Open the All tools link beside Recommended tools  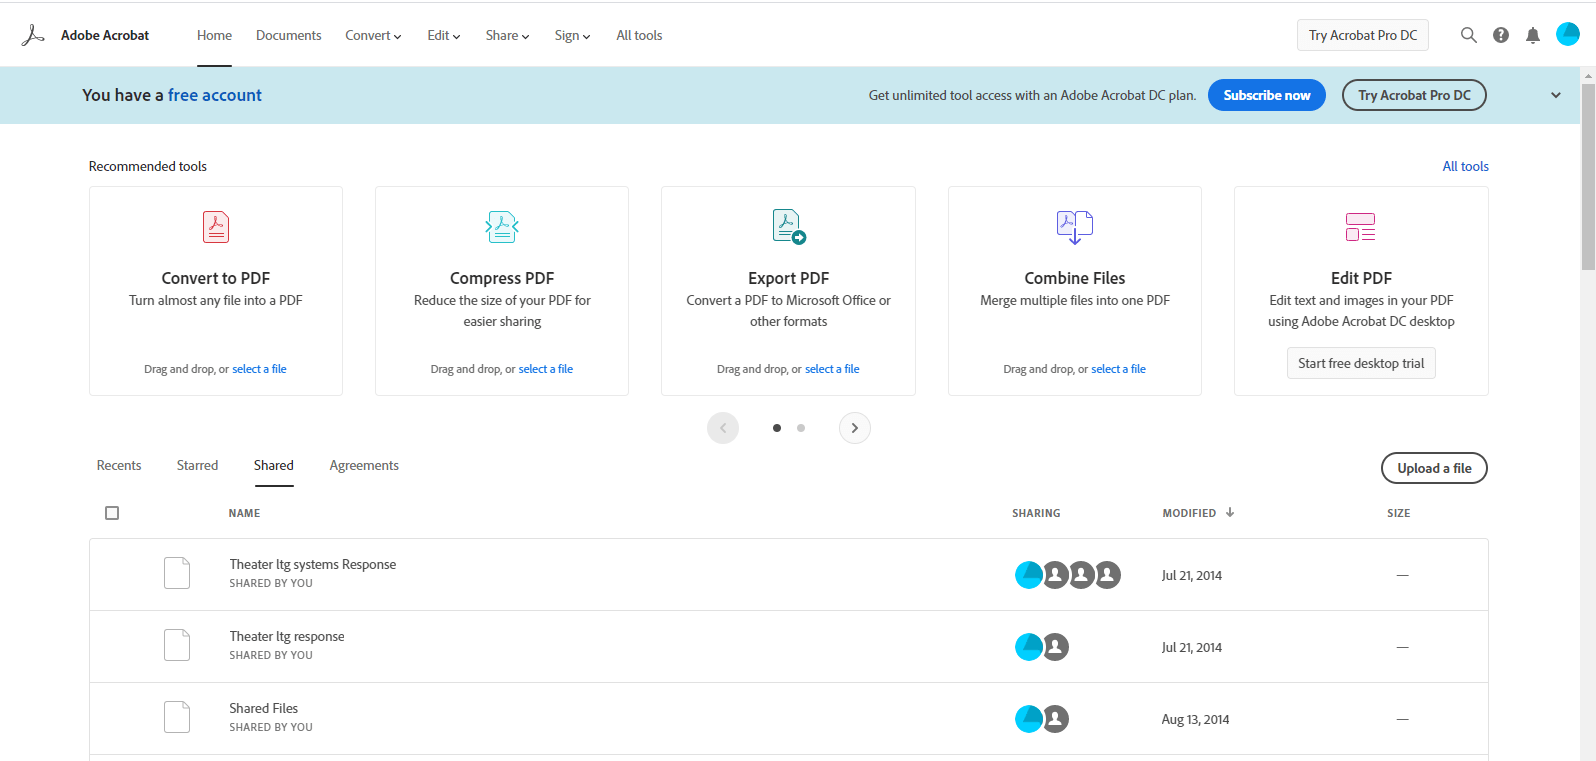[1465, 166]
